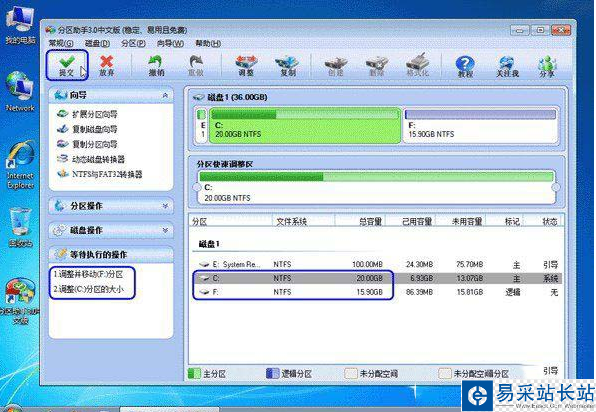Screen dimensions: 596x412
Task: Grab right resize handle in 分区快速调整区
Action: 556,187
